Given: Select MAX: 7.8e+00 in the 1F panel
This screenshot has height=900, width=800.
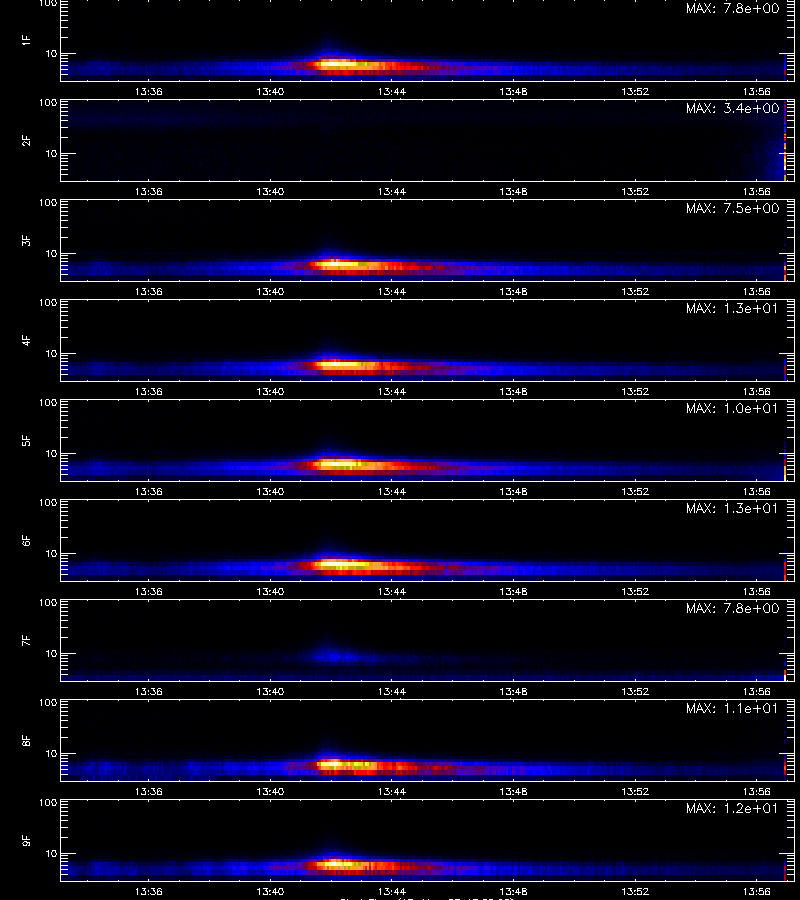Looking at the screenshot, I should click(732, 9).
